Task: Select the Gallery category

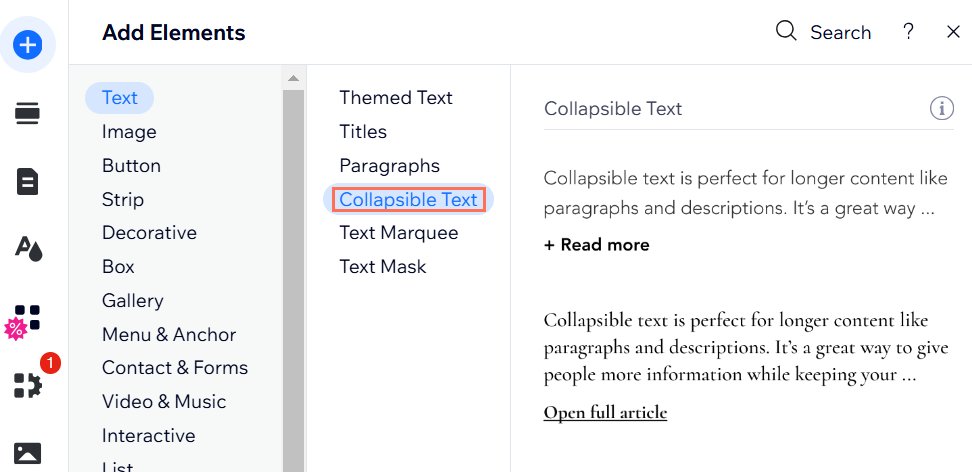Action: [x=133, y=301]
